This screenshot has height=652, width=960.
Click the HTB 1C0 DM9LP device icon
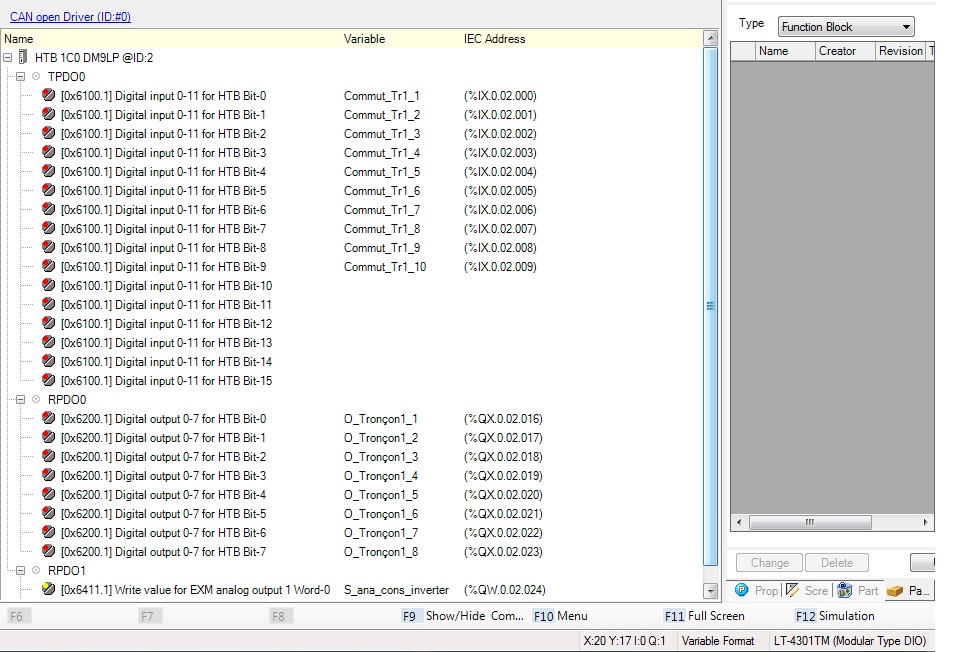pos(24,58)
